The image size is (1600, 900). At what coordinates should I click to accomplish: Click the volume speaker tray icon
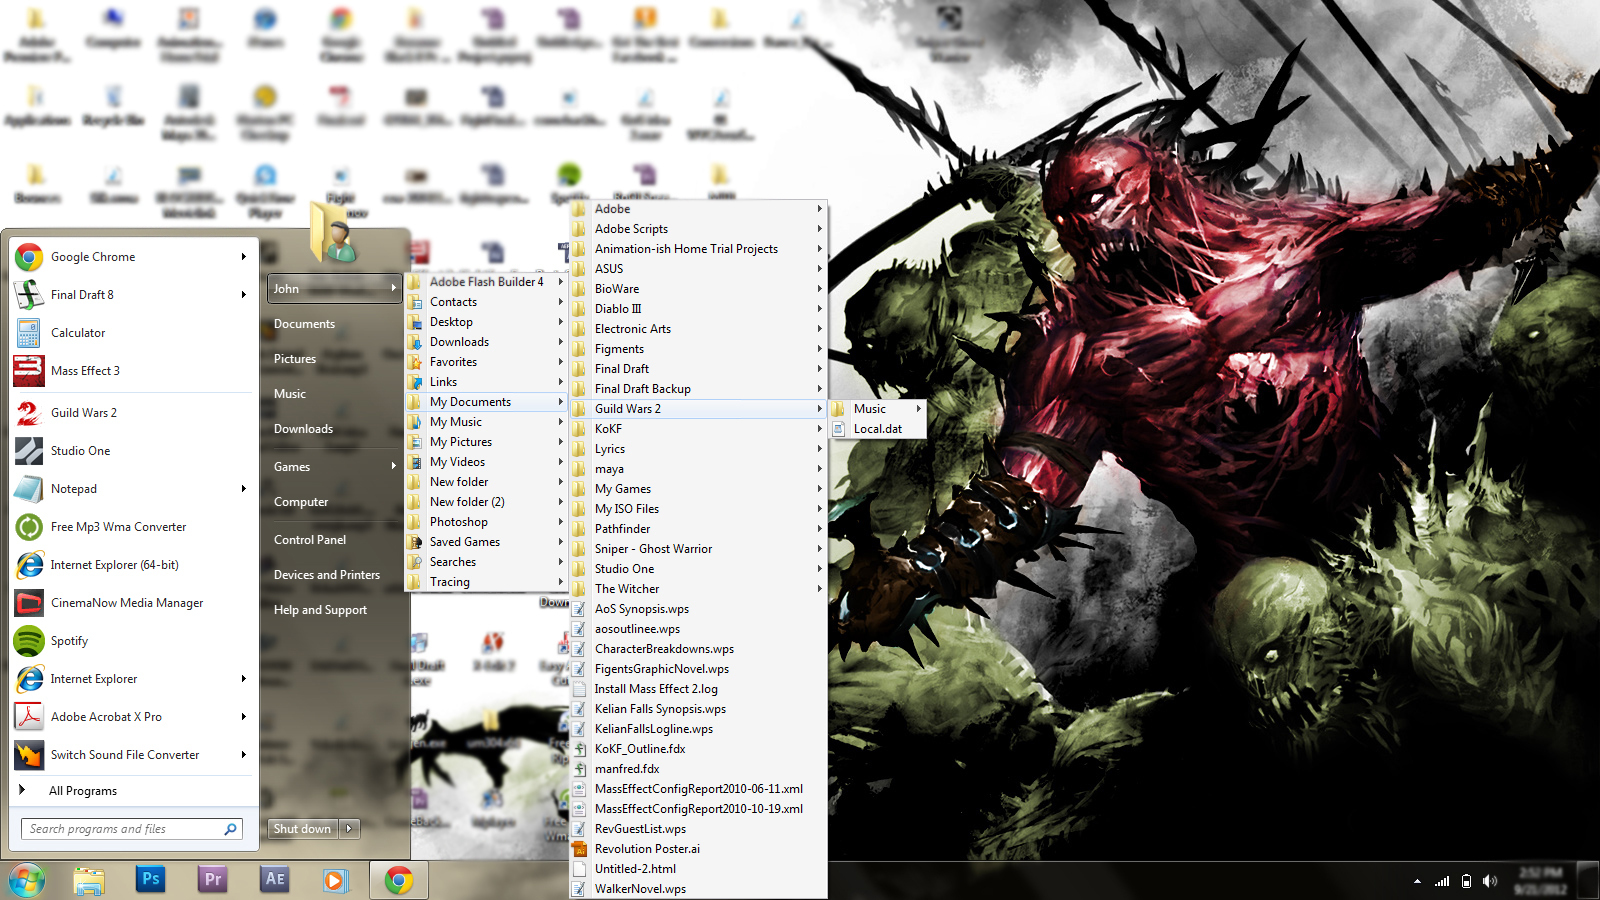pos(1490,881)
